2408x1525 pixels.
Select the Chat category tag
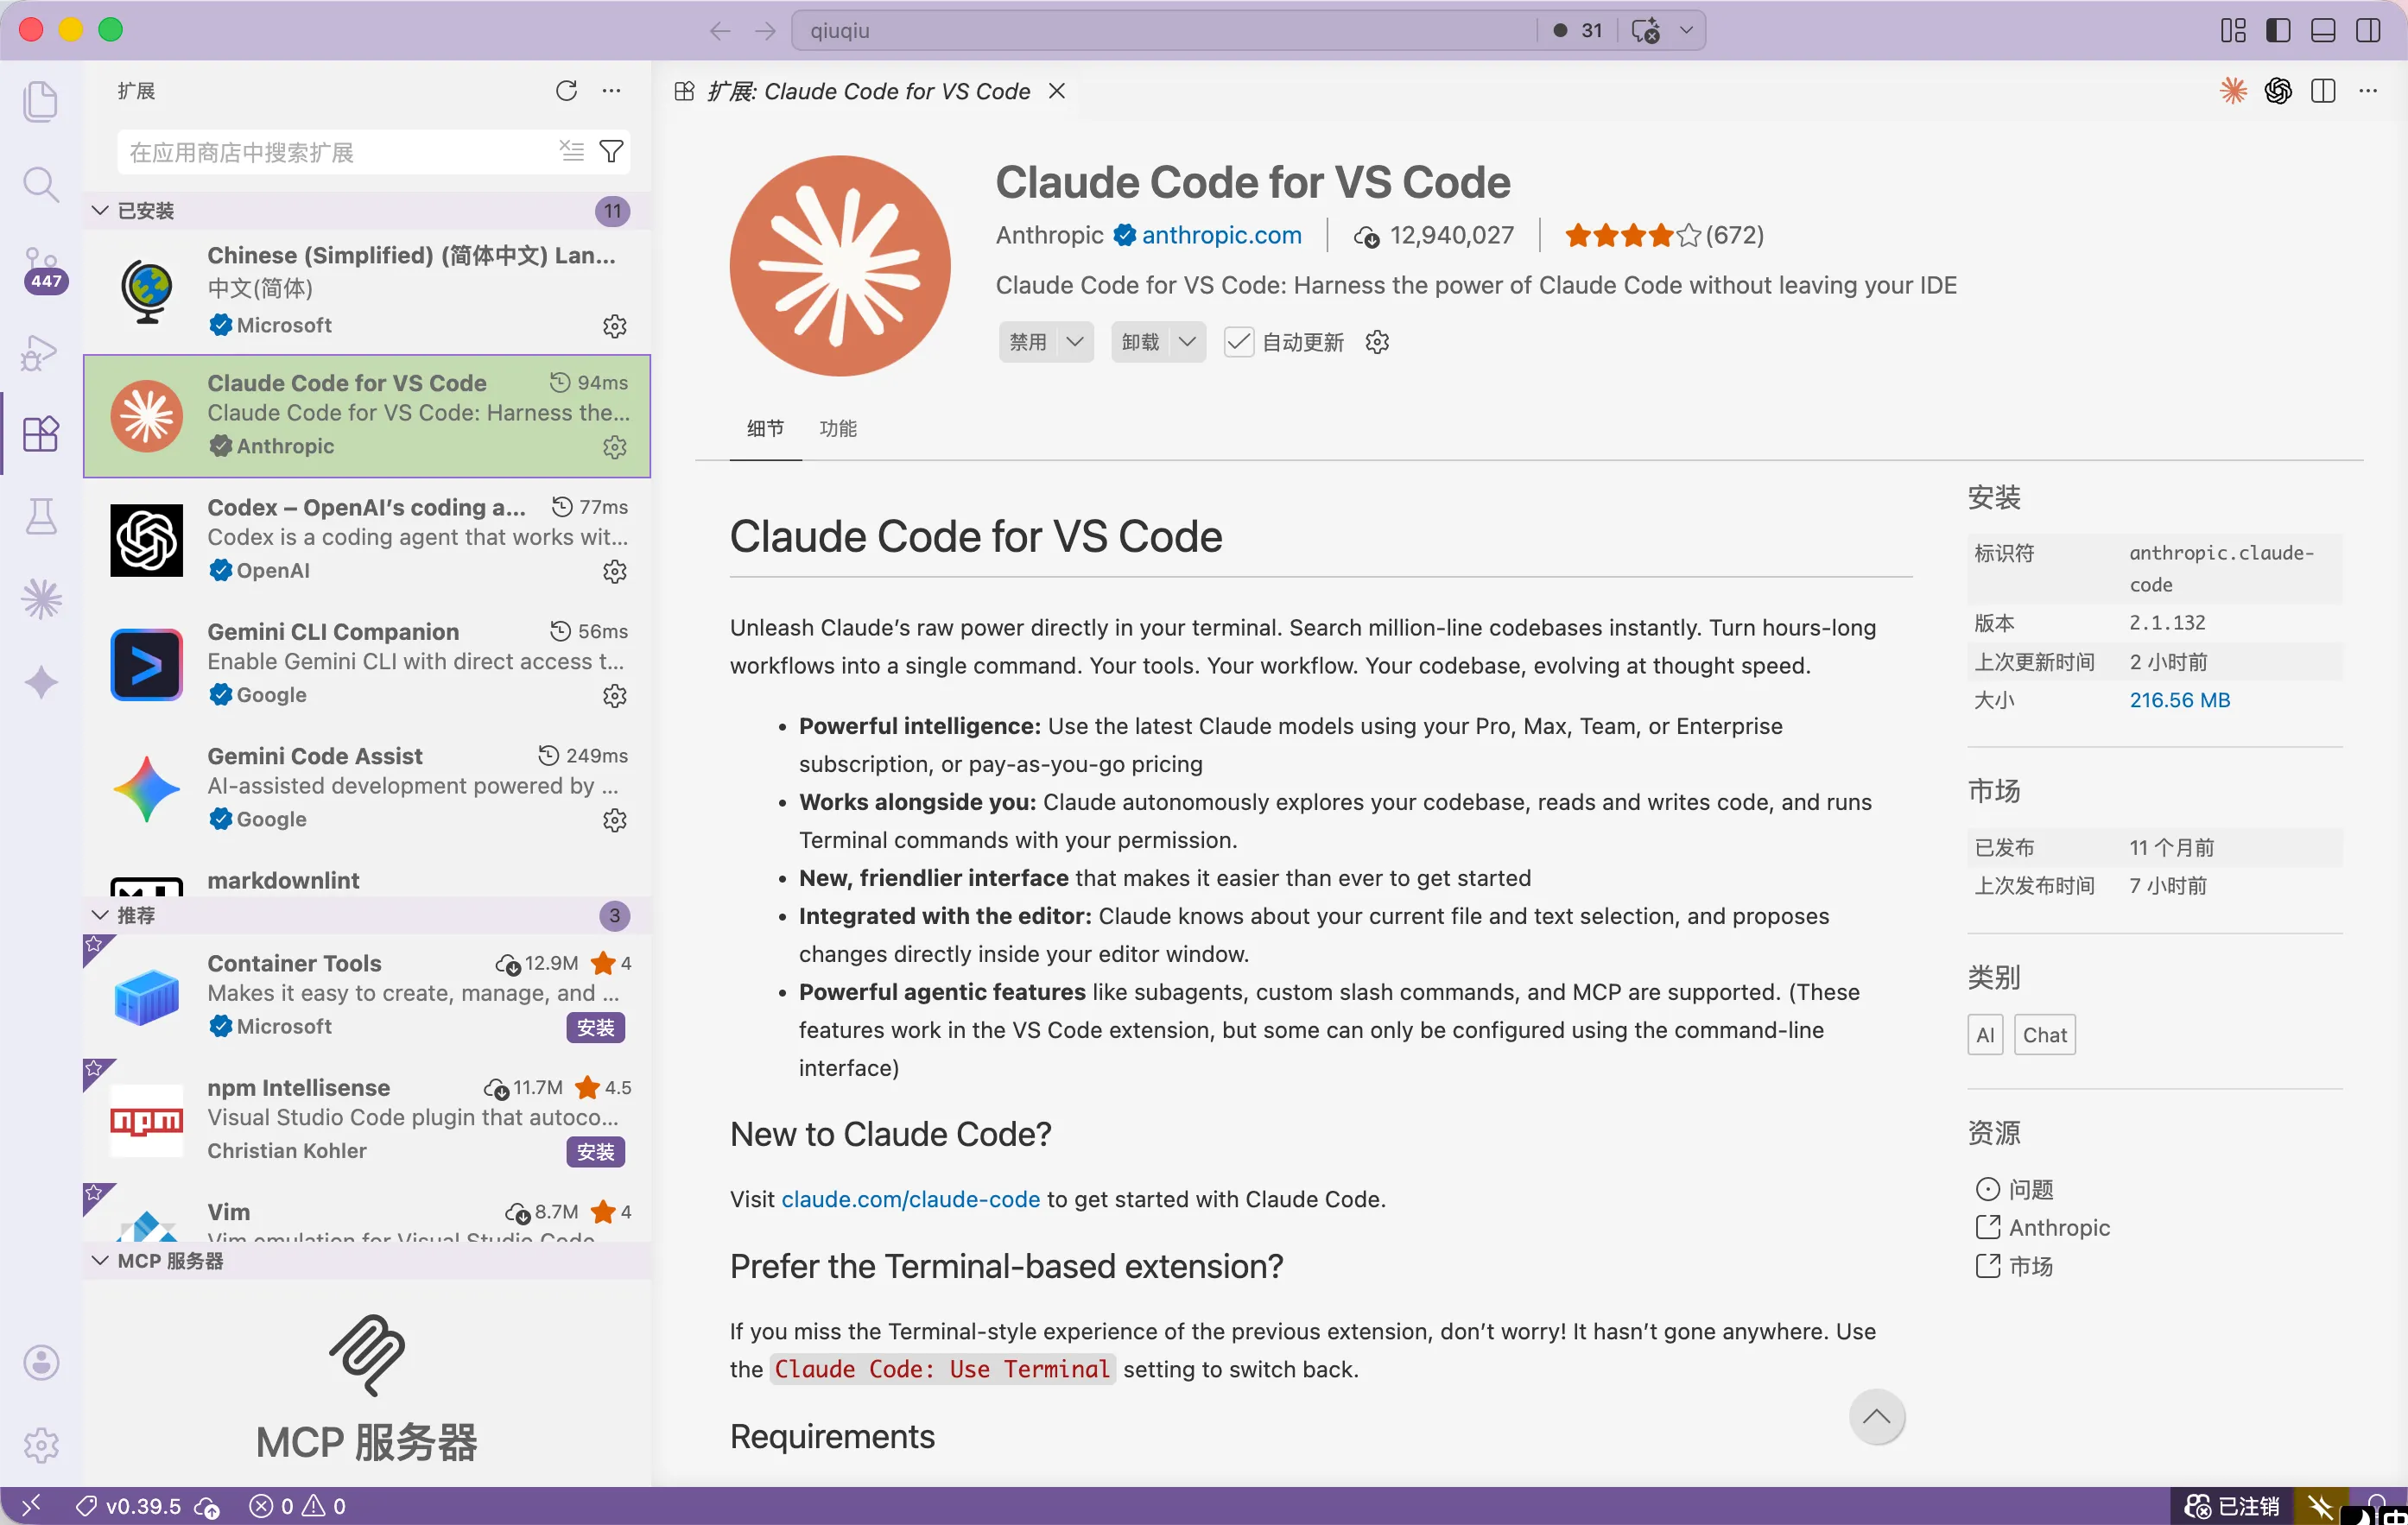coord(2045,1035)
